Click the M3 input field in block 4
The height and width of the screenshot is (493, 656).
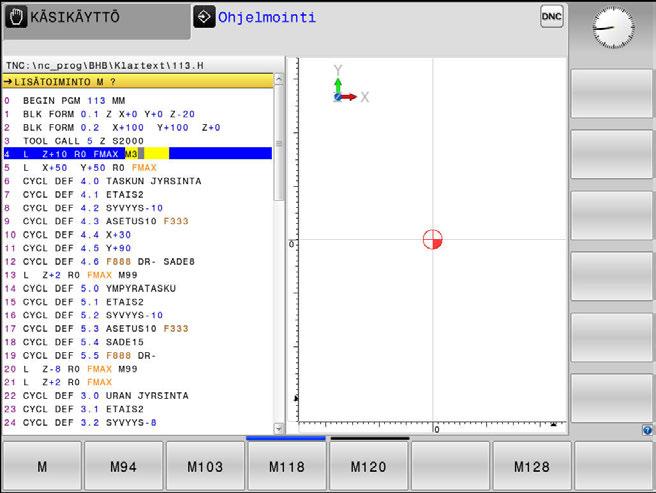(x=147, y=154)
